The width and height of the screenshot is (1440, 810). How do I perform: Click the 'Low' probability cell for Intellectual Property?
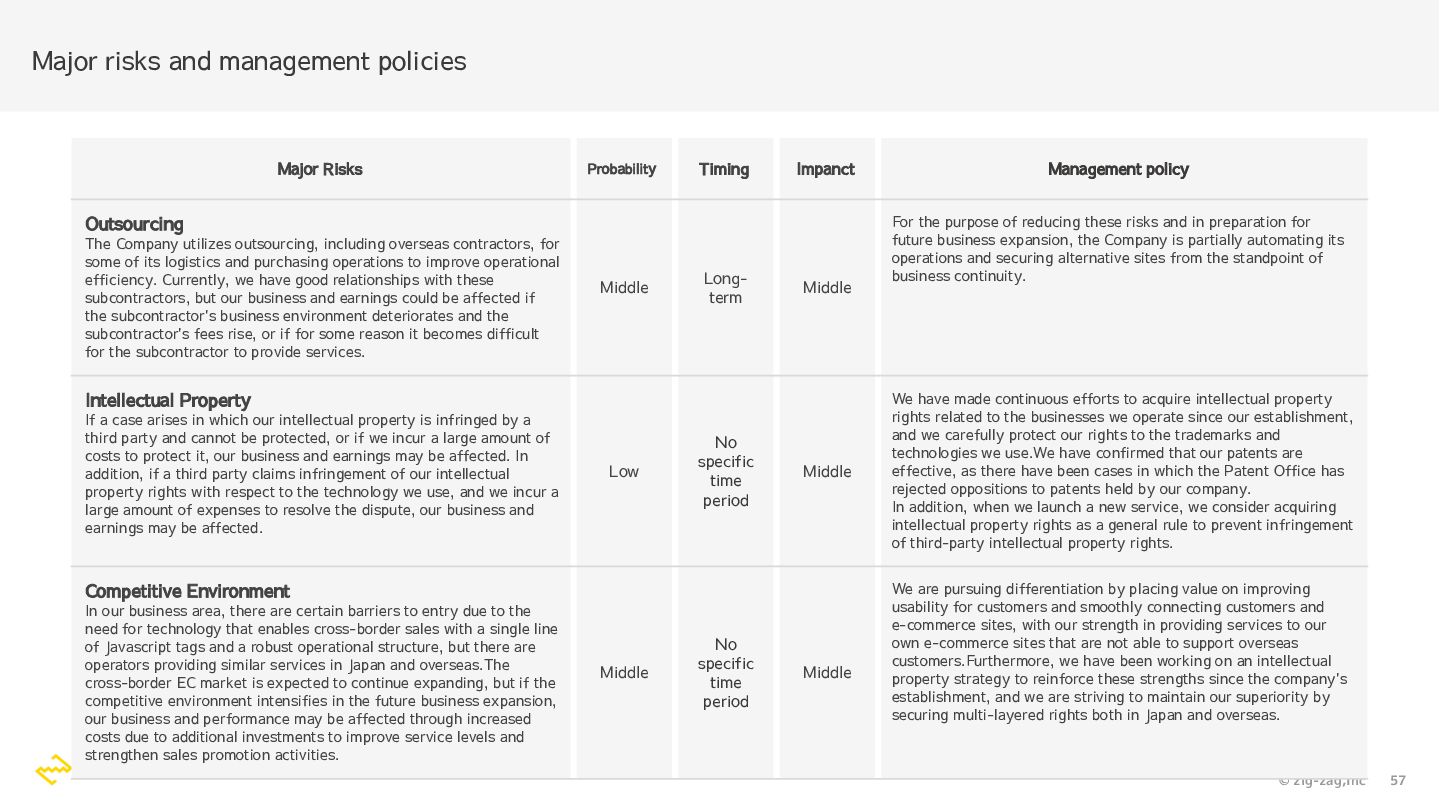click(624, 471)
